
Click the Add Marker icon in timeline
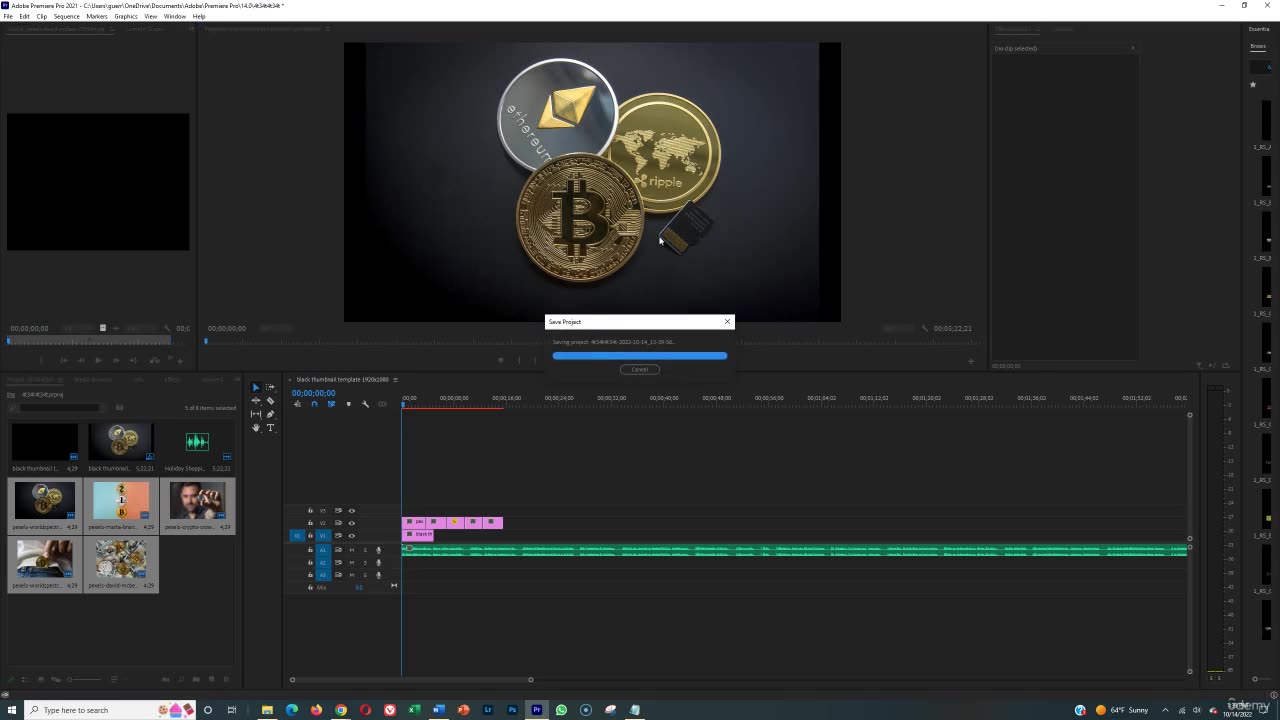coord(348,404)
